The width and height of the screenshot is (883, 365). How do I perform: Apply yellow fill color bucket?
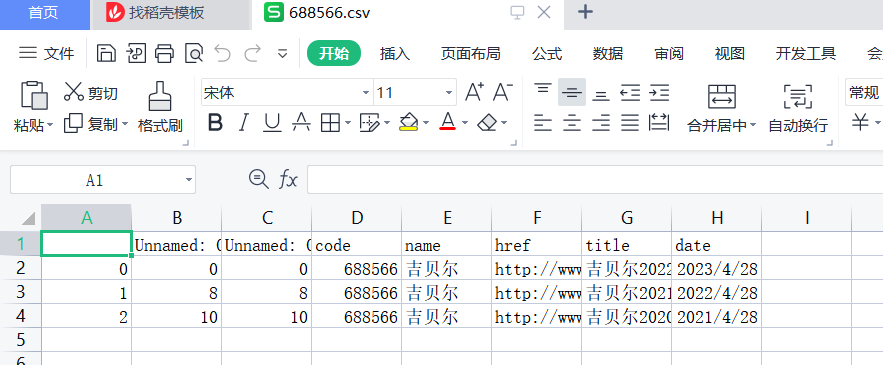pos(408,122)
